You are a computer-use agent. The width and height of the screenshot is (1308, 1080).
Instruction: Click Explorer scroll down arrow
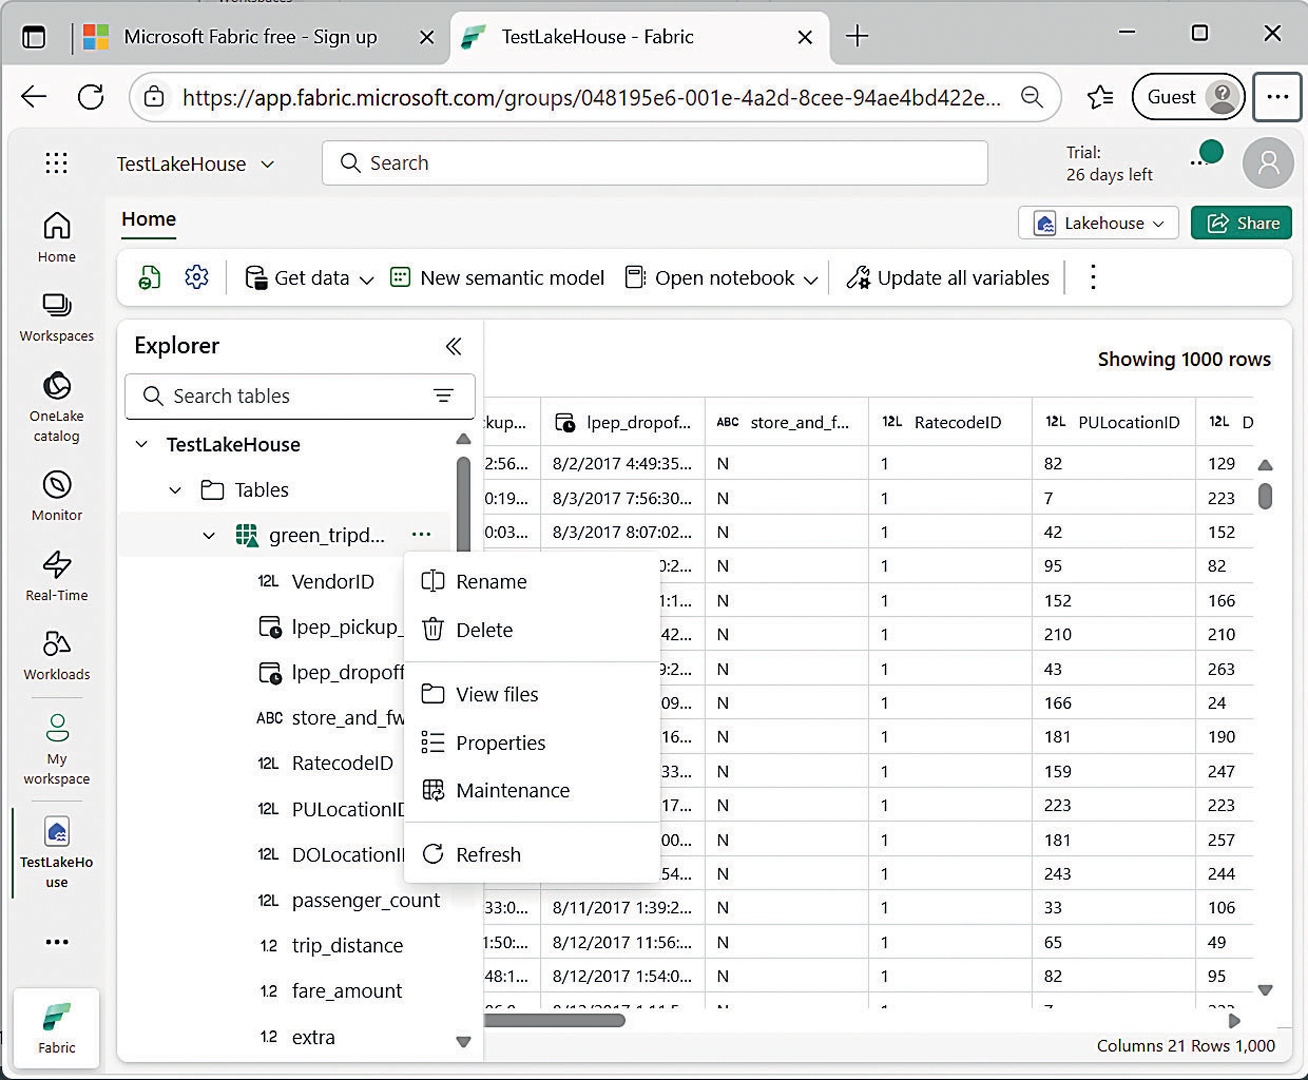[463, 1042]
